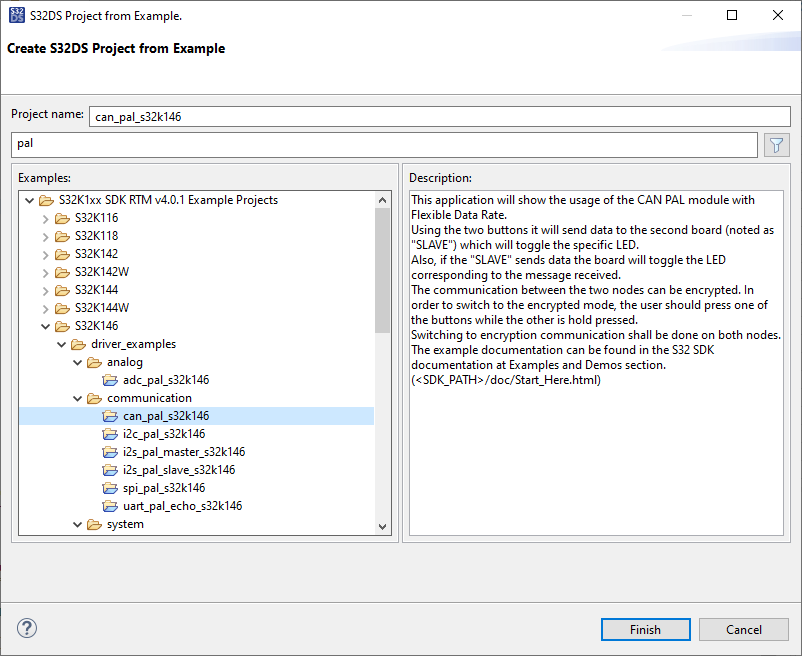Click the i2s_pal_master_s32k146 project icon
The image size is (802, 656).
coord(110,452)
